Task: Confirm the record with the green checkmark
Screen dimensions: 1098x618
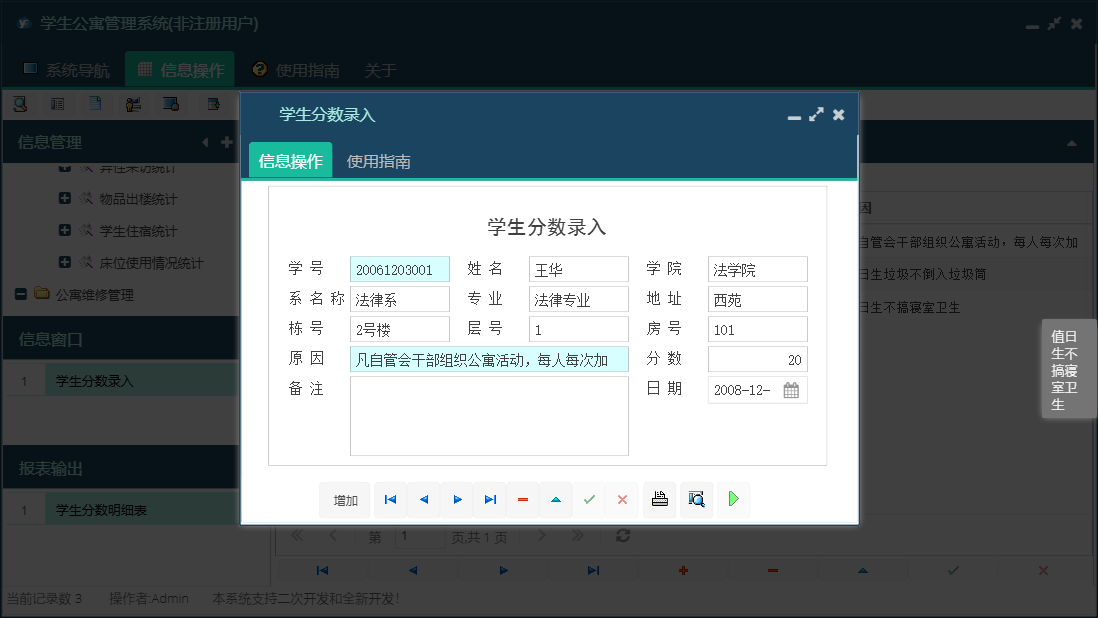Action: pyautogui.click(x=589, y=499)
